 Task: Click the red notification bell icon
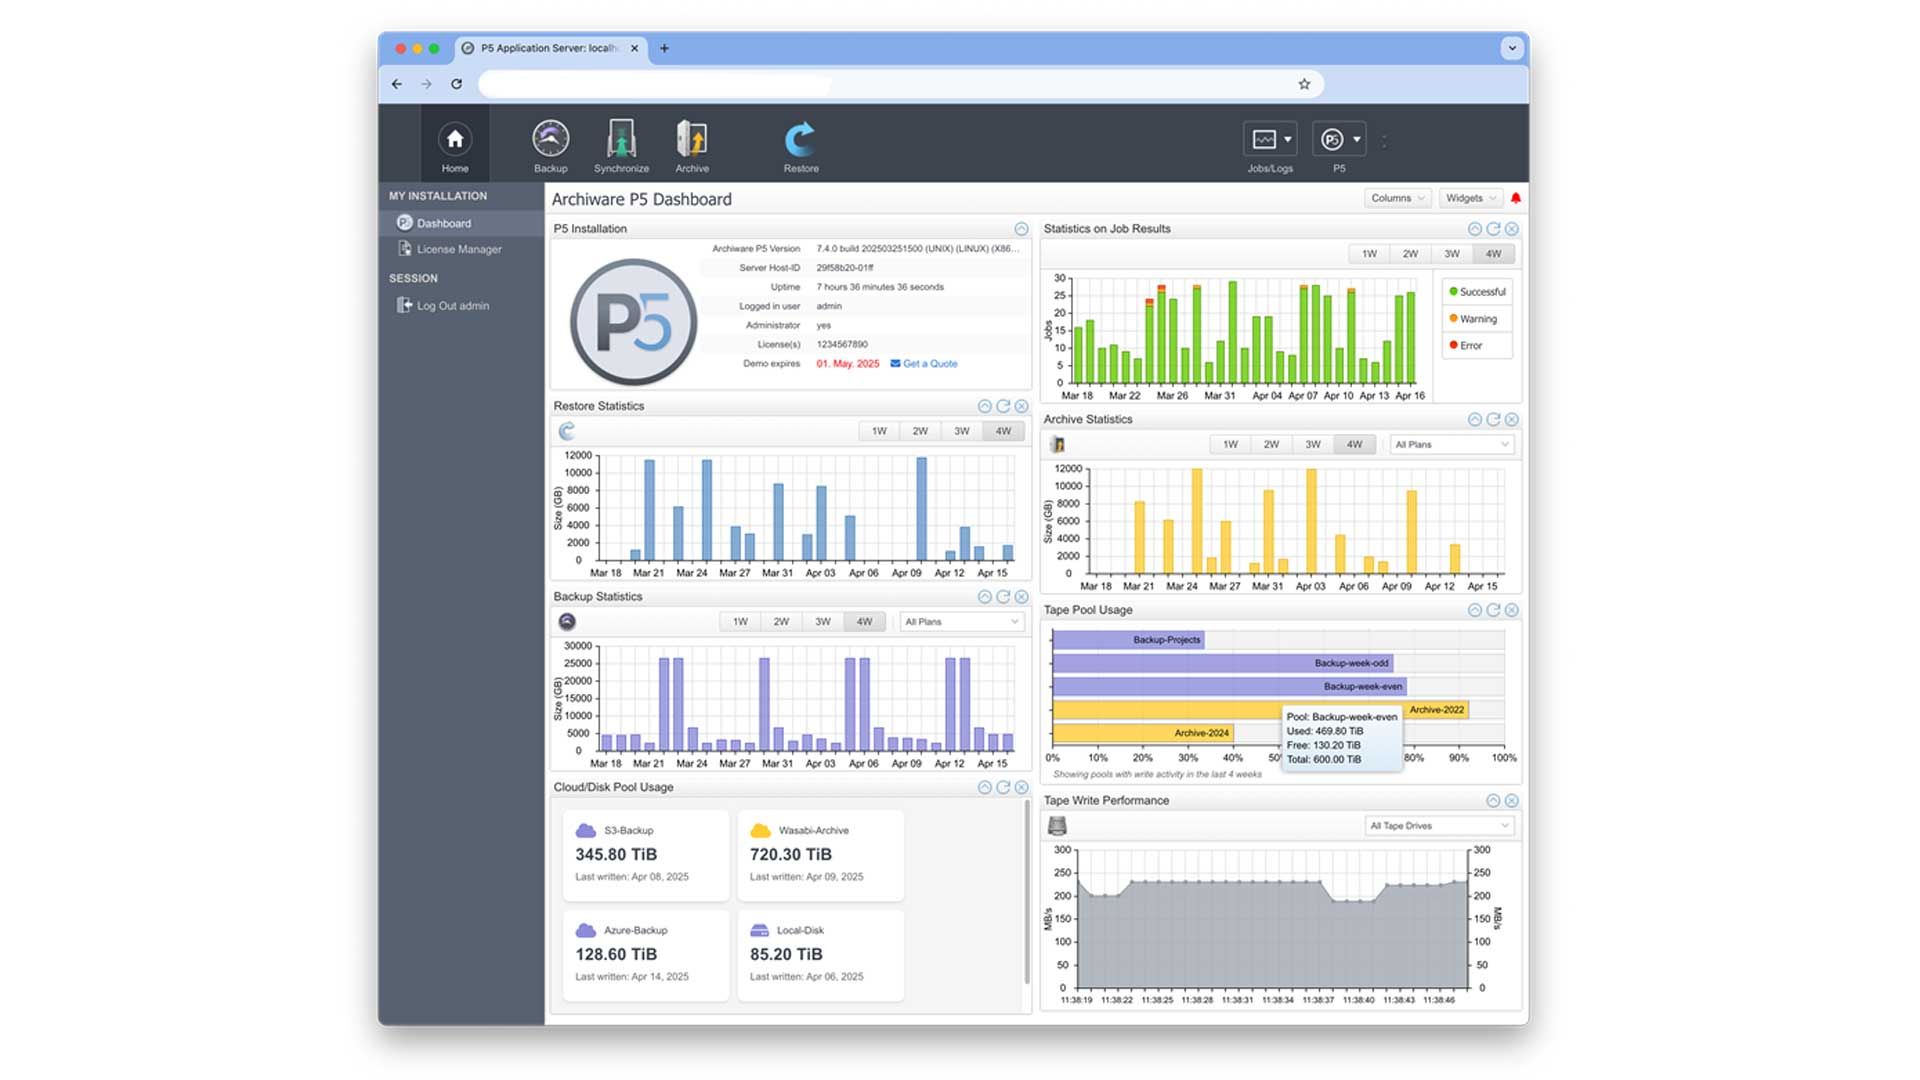[1515, 198]
